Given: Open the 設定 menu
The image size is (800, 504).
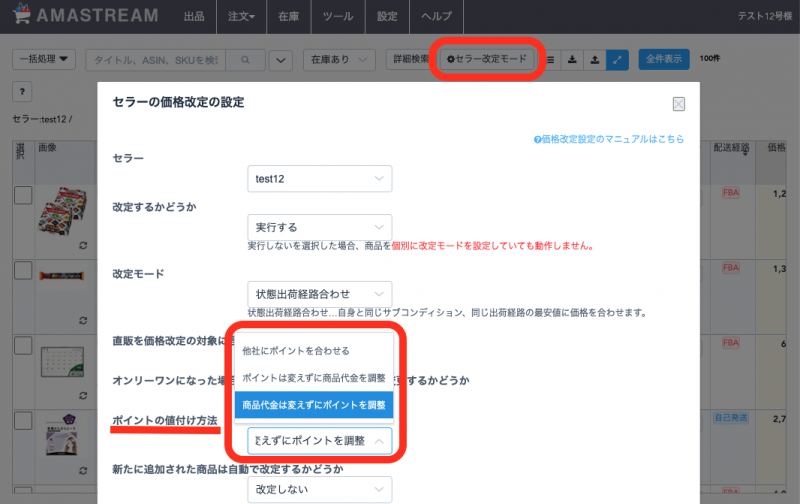Looking at the screenshot, I should click(387, 16).
